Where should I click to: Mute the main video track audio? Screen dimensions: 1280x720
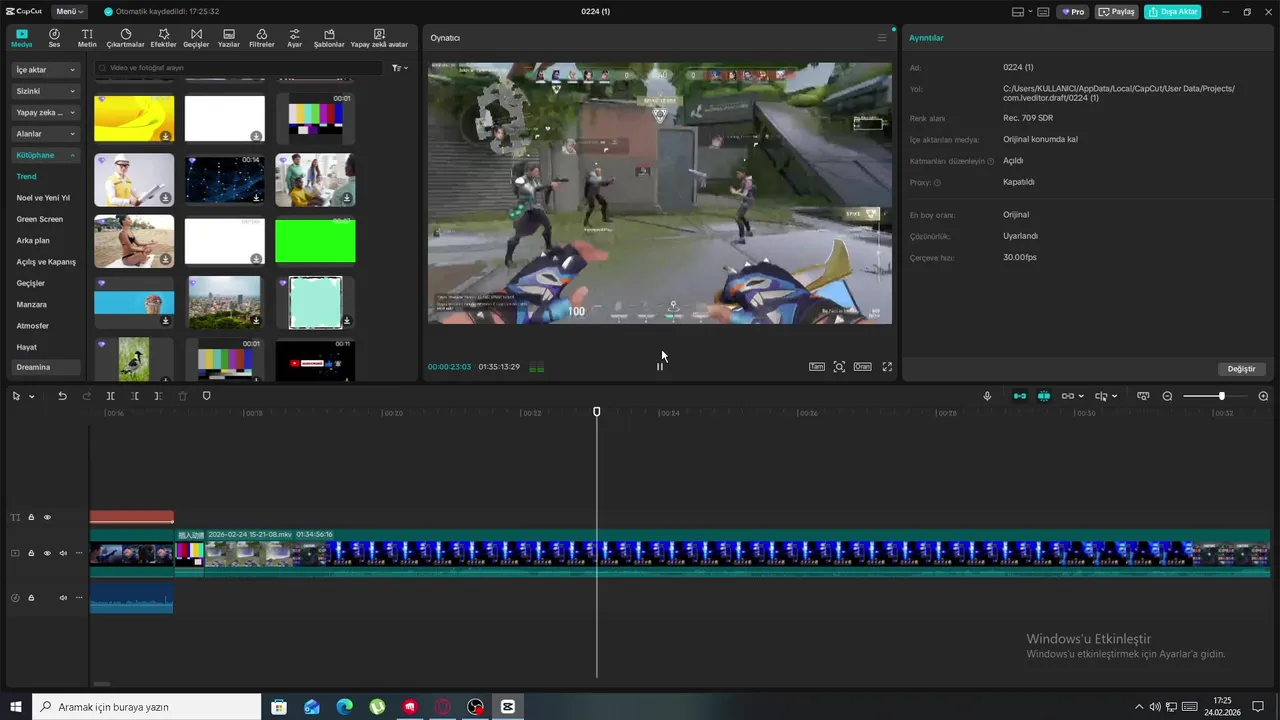[x=63, y=553]
